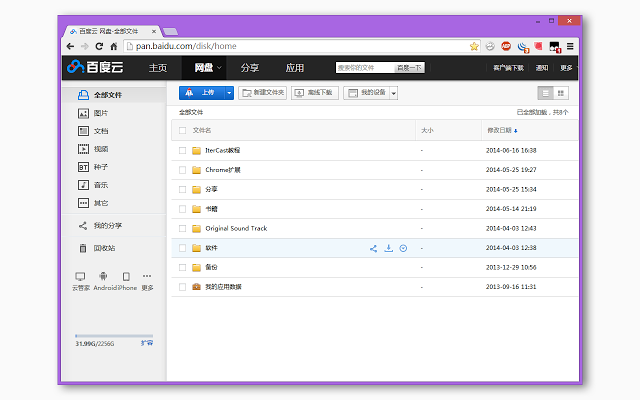
Task: Open the Chrome扩展 folder name
Action: [223, 170]
